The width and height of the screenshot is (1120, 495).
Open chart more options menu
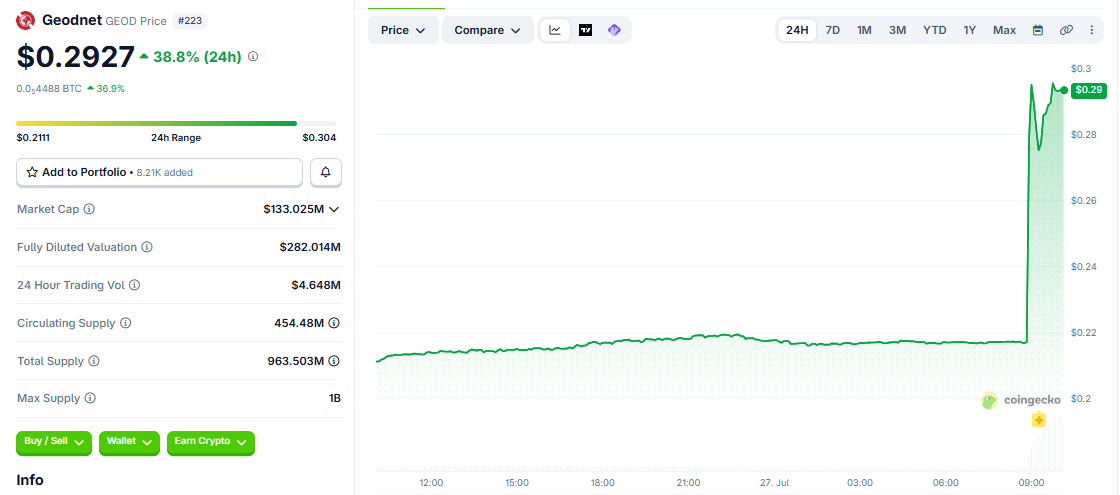point(1091,30)
